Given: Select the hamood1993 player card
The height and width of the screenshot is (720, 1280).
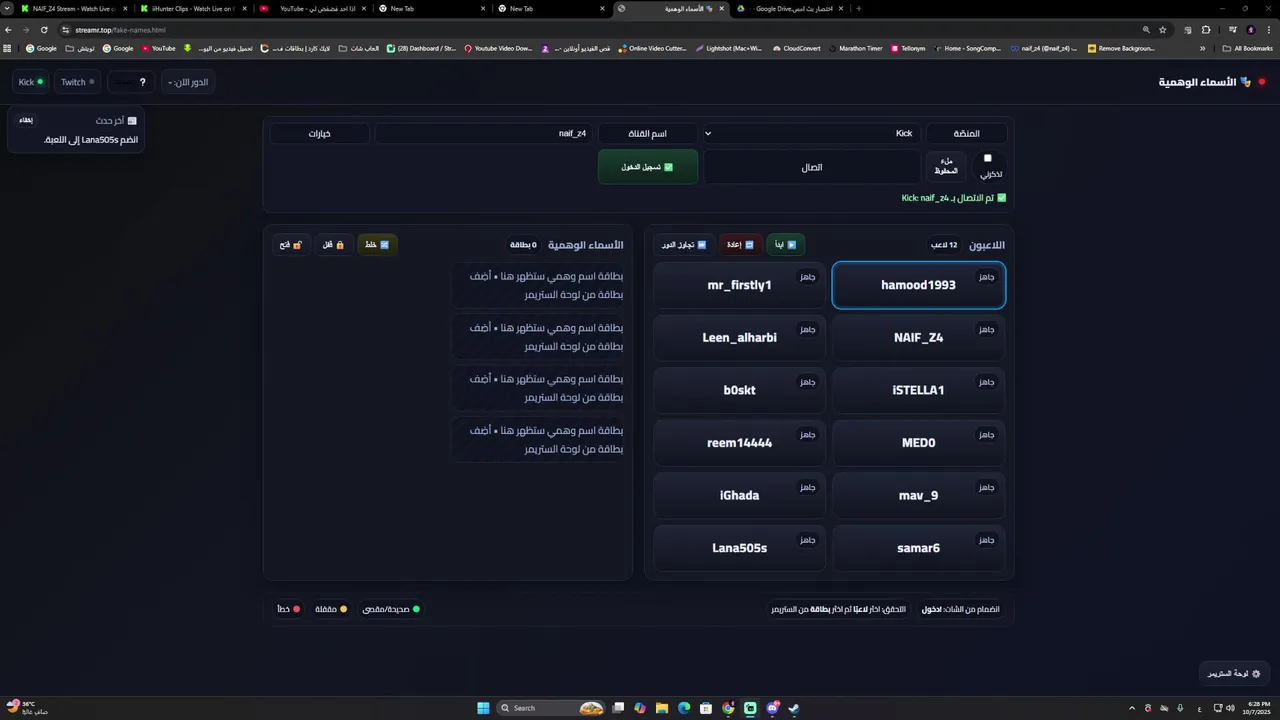Looking at the screenshot, I should (918, 285).
